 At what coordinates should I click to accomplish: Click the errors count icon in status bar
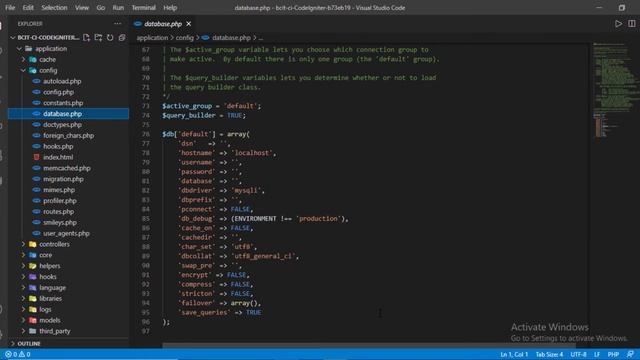tap(11, 354)
